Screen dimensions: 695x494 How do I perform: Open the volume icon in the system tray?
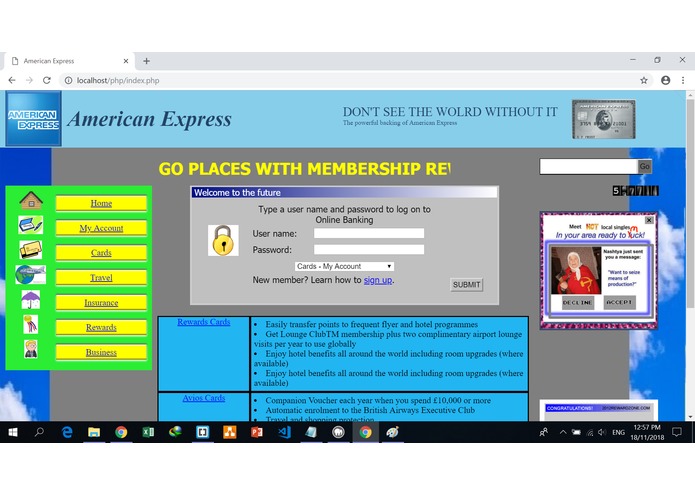point(601,432)
